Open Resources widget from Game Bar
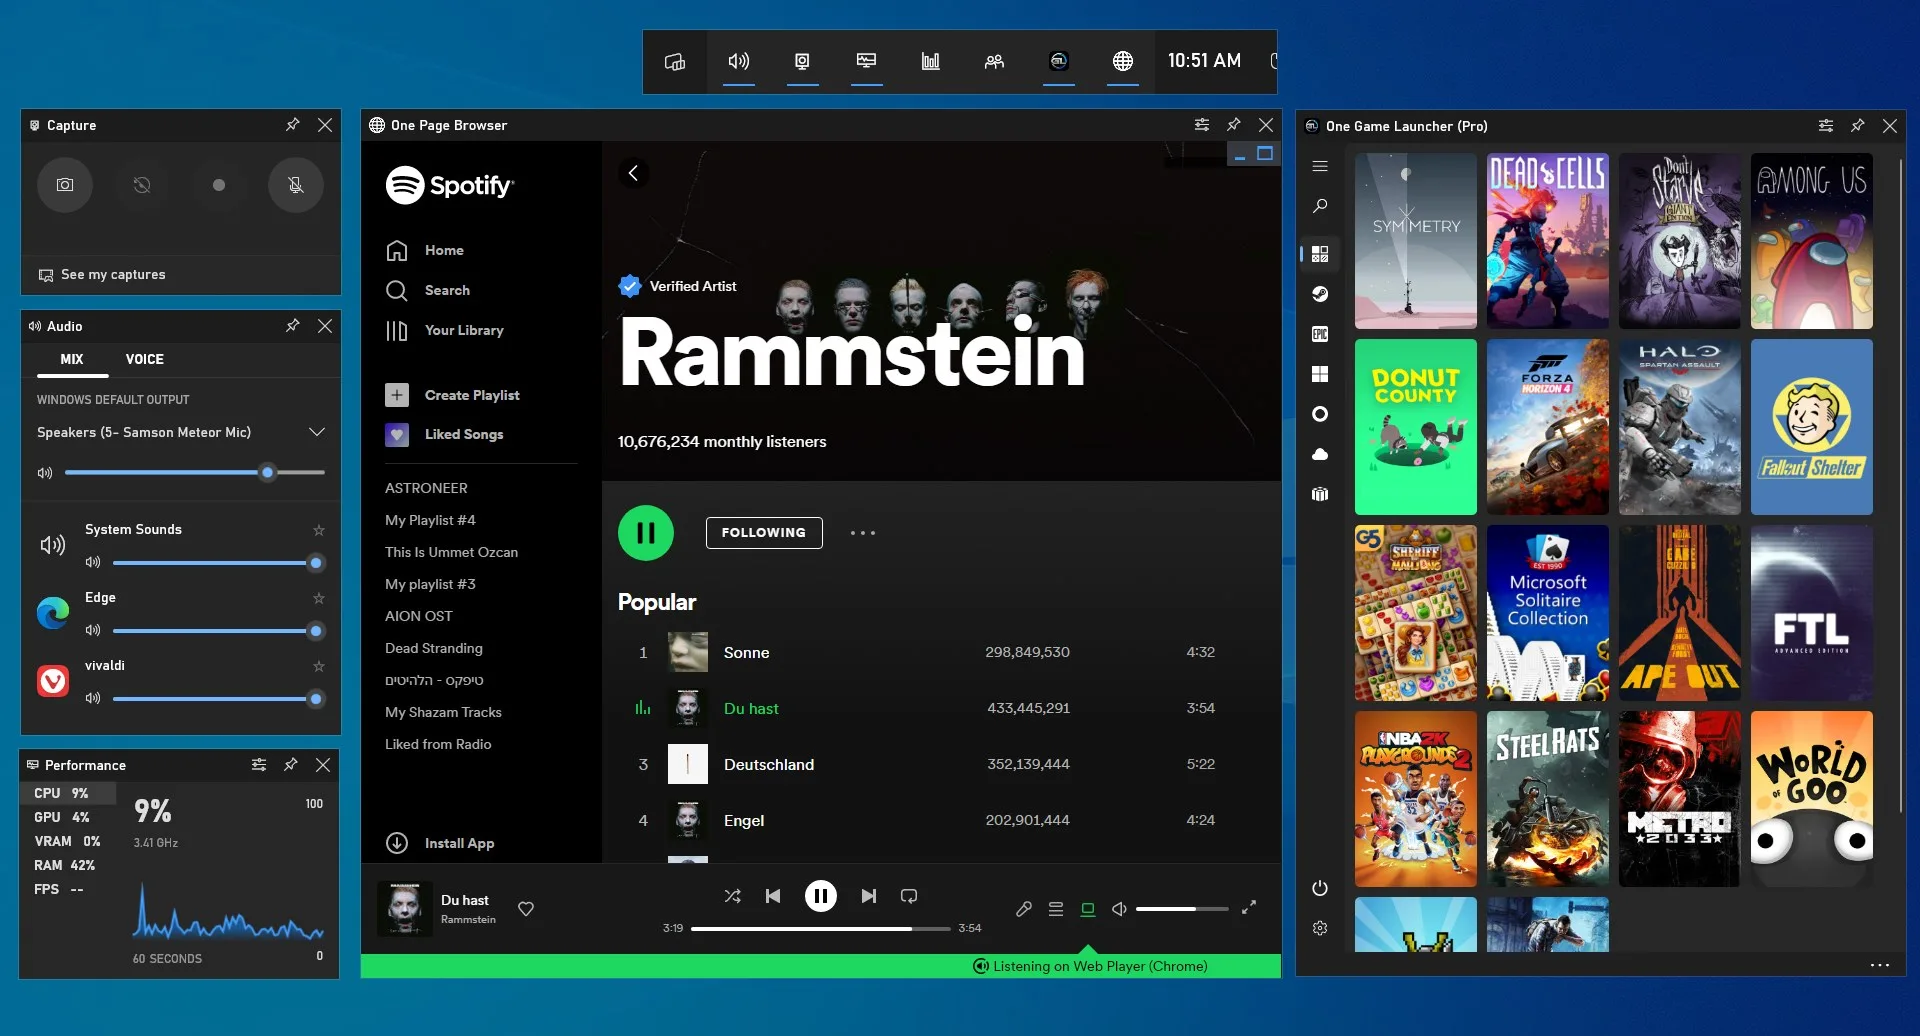 click(931, 62)
